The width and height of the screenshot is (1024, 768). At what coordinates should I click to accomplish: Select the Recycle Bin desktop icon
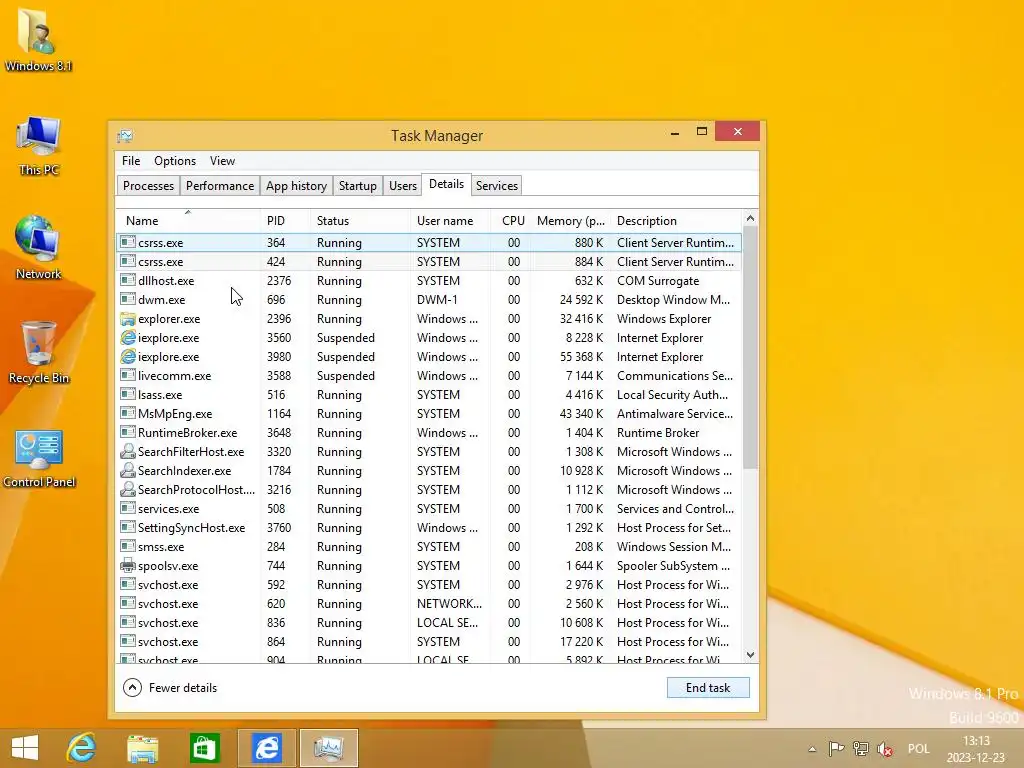point(39,353)
